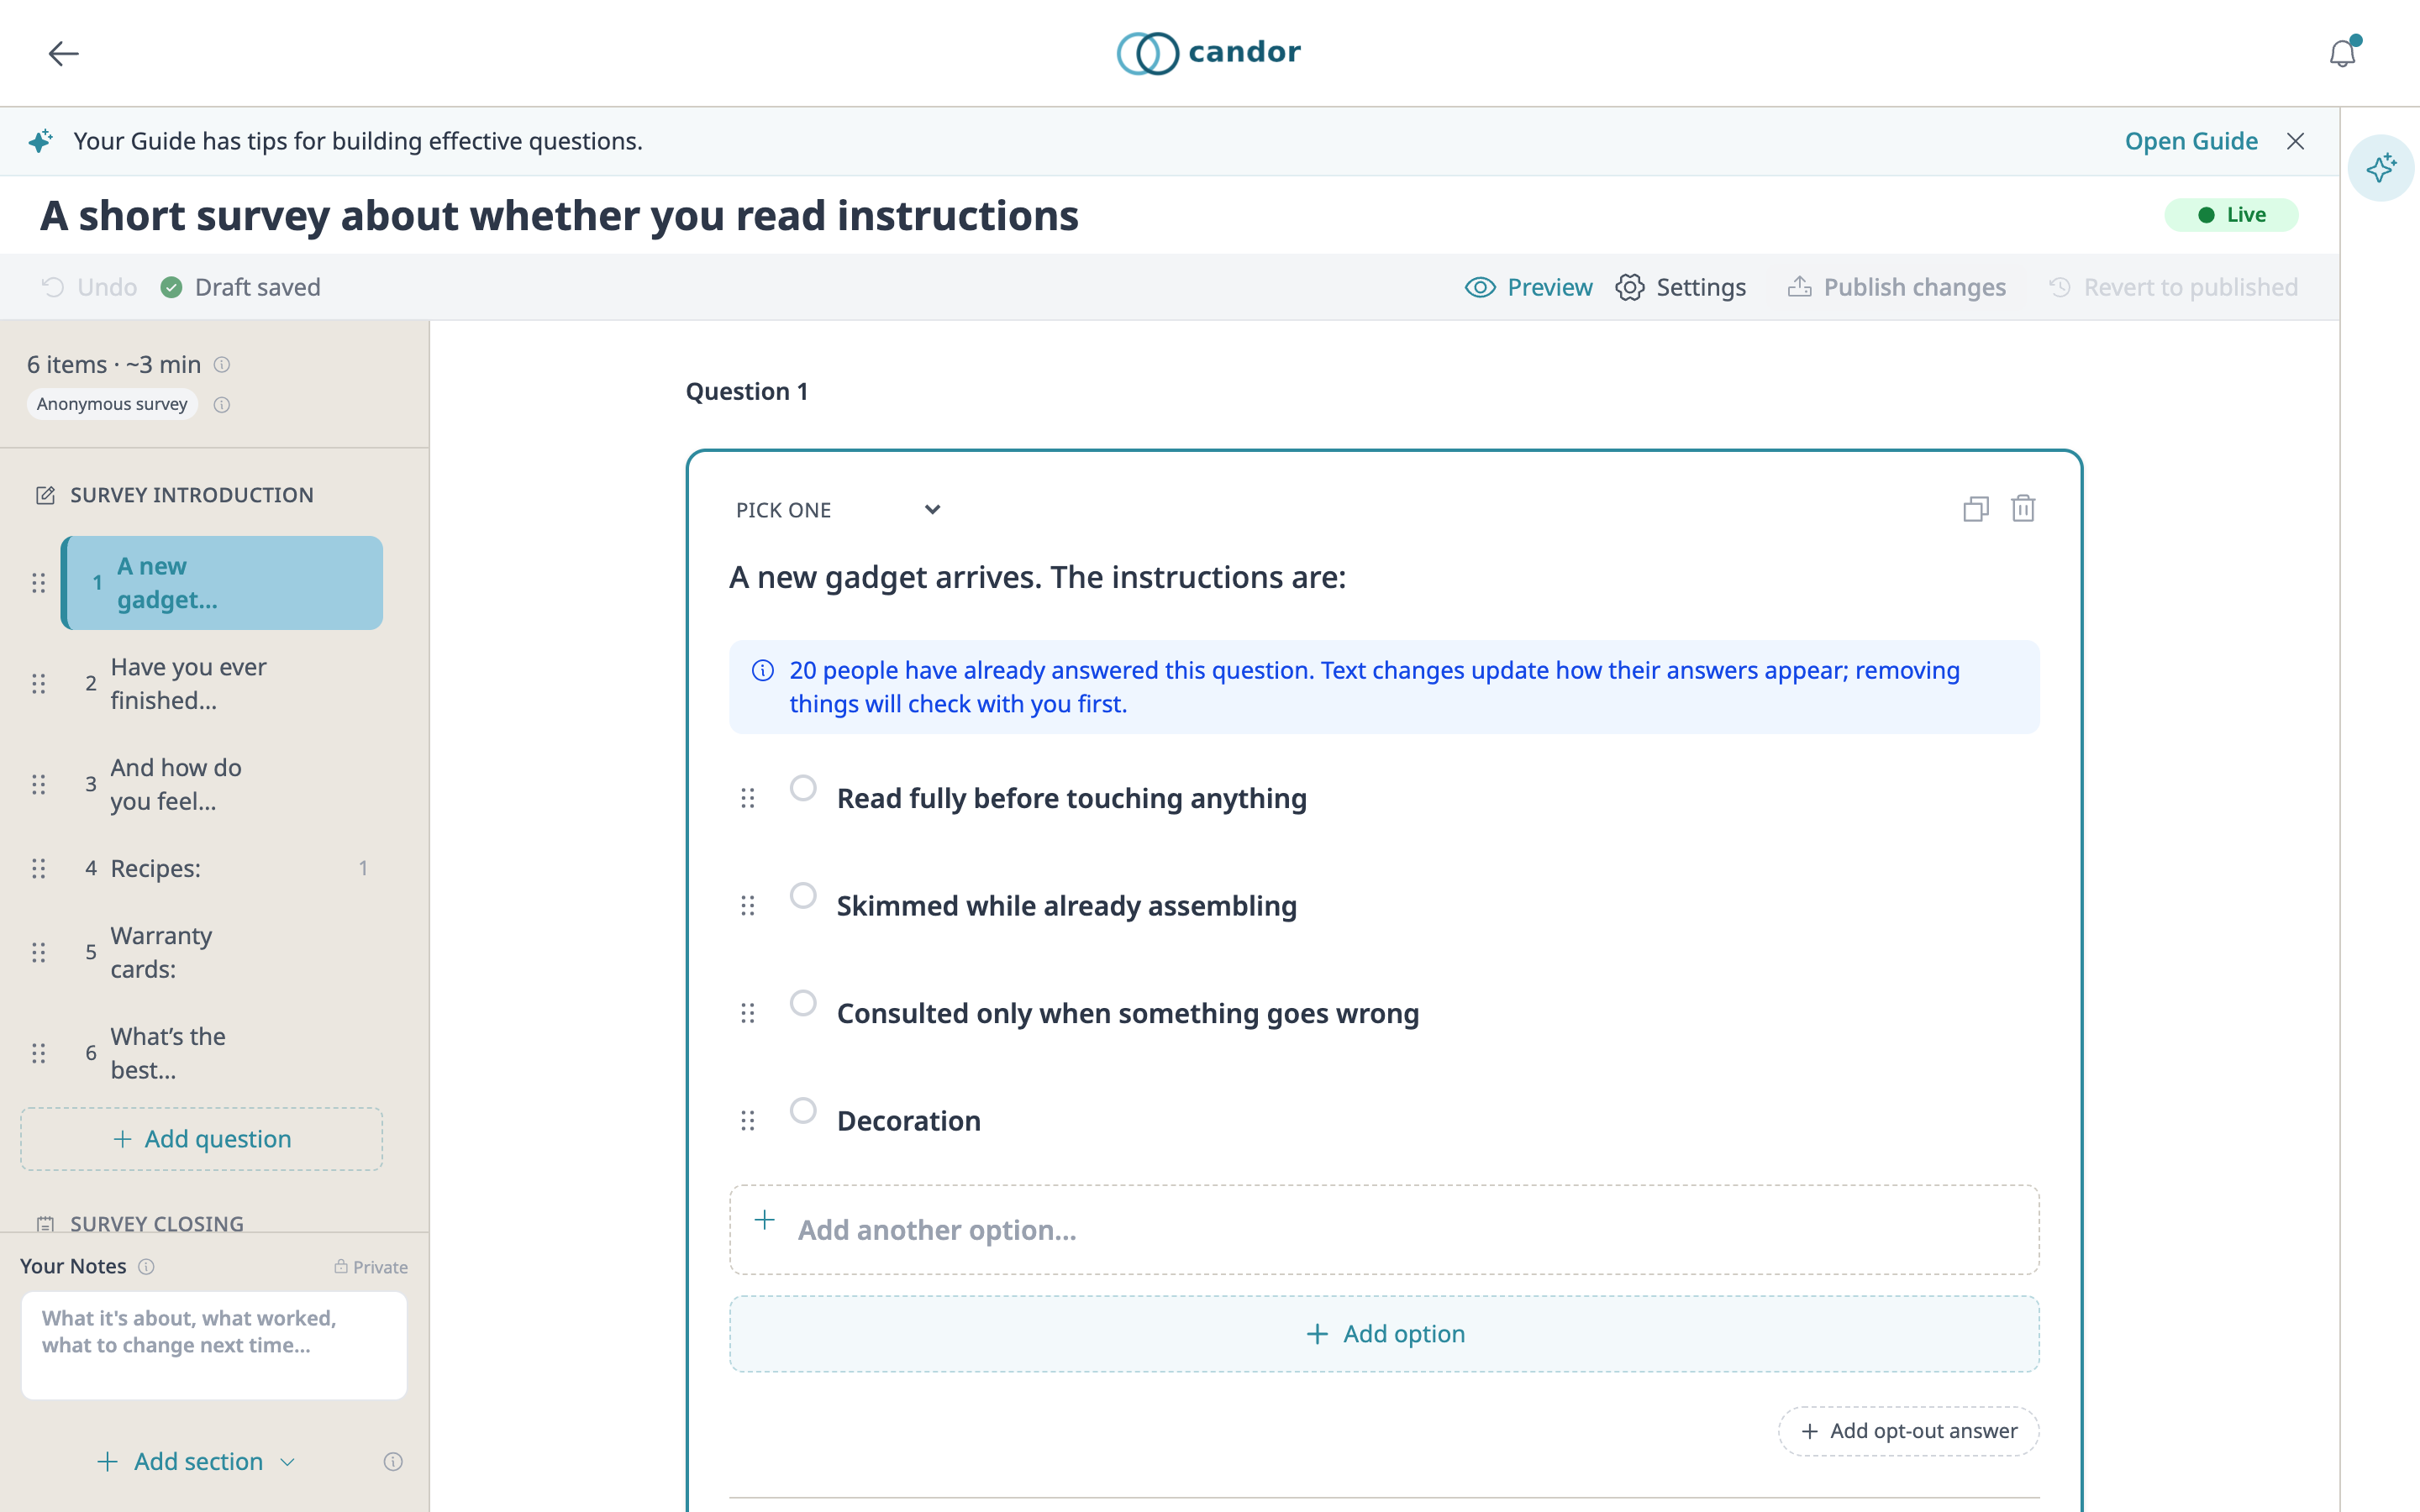Click the info icon next to 6 items ~3 min
The height and width of the screenshot is (1512, 2420).
coord(222,365)
